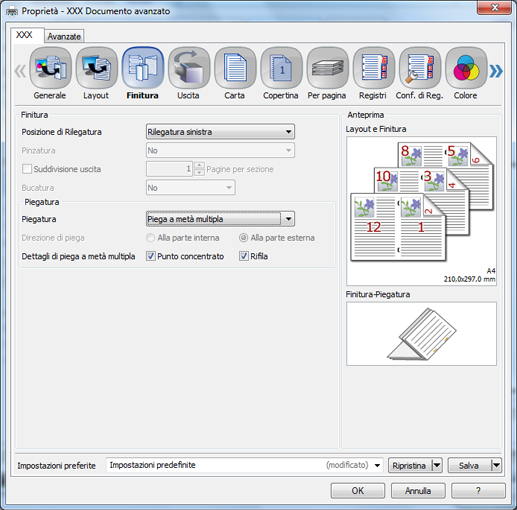This screenshot has width=517, height=510.
Task: Show next category icons with right chevron
Action: pos(496,71)
